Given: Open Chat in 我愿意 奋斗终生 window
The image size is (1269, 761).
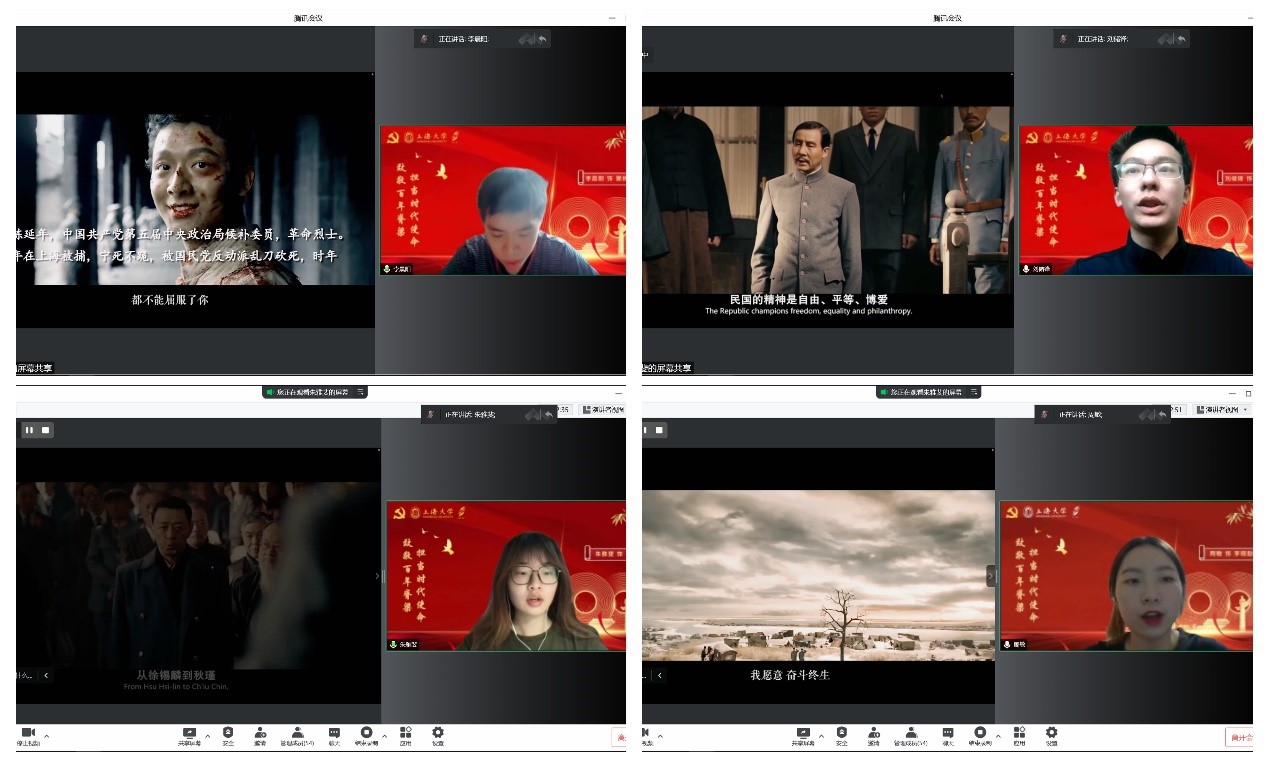Looking at the screenshot, I should pos(948,736).
